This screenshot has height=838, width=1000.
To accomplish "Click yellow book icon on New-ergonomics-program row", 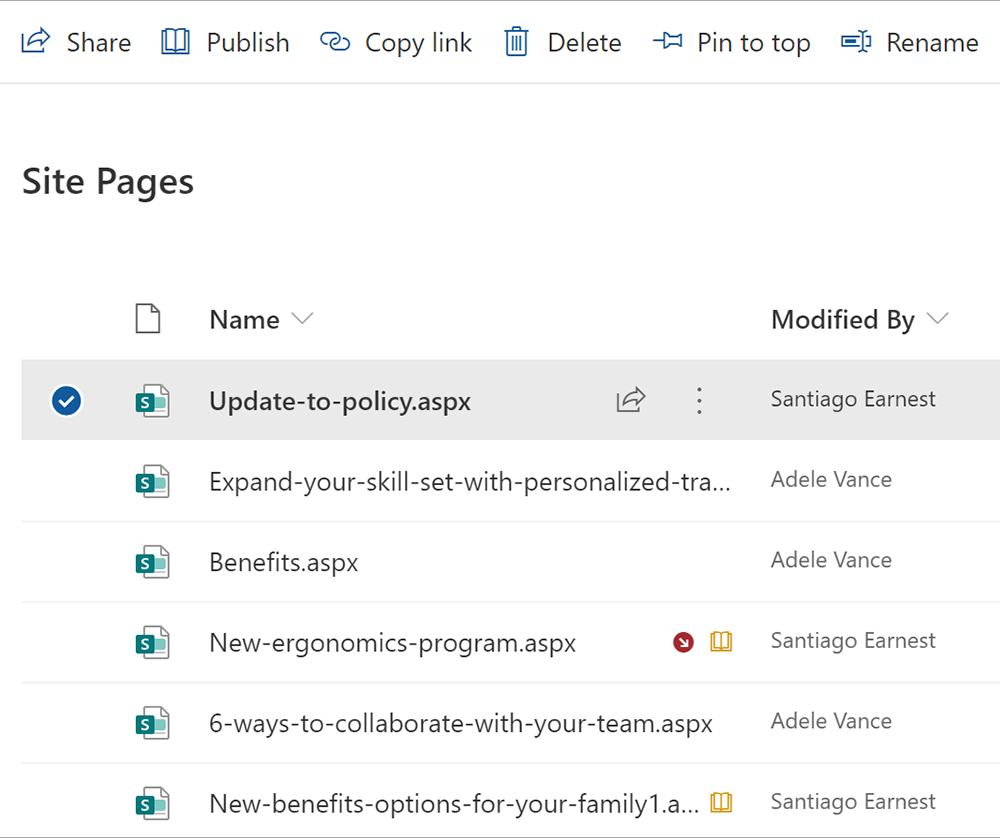I will (x=721, y=642).
